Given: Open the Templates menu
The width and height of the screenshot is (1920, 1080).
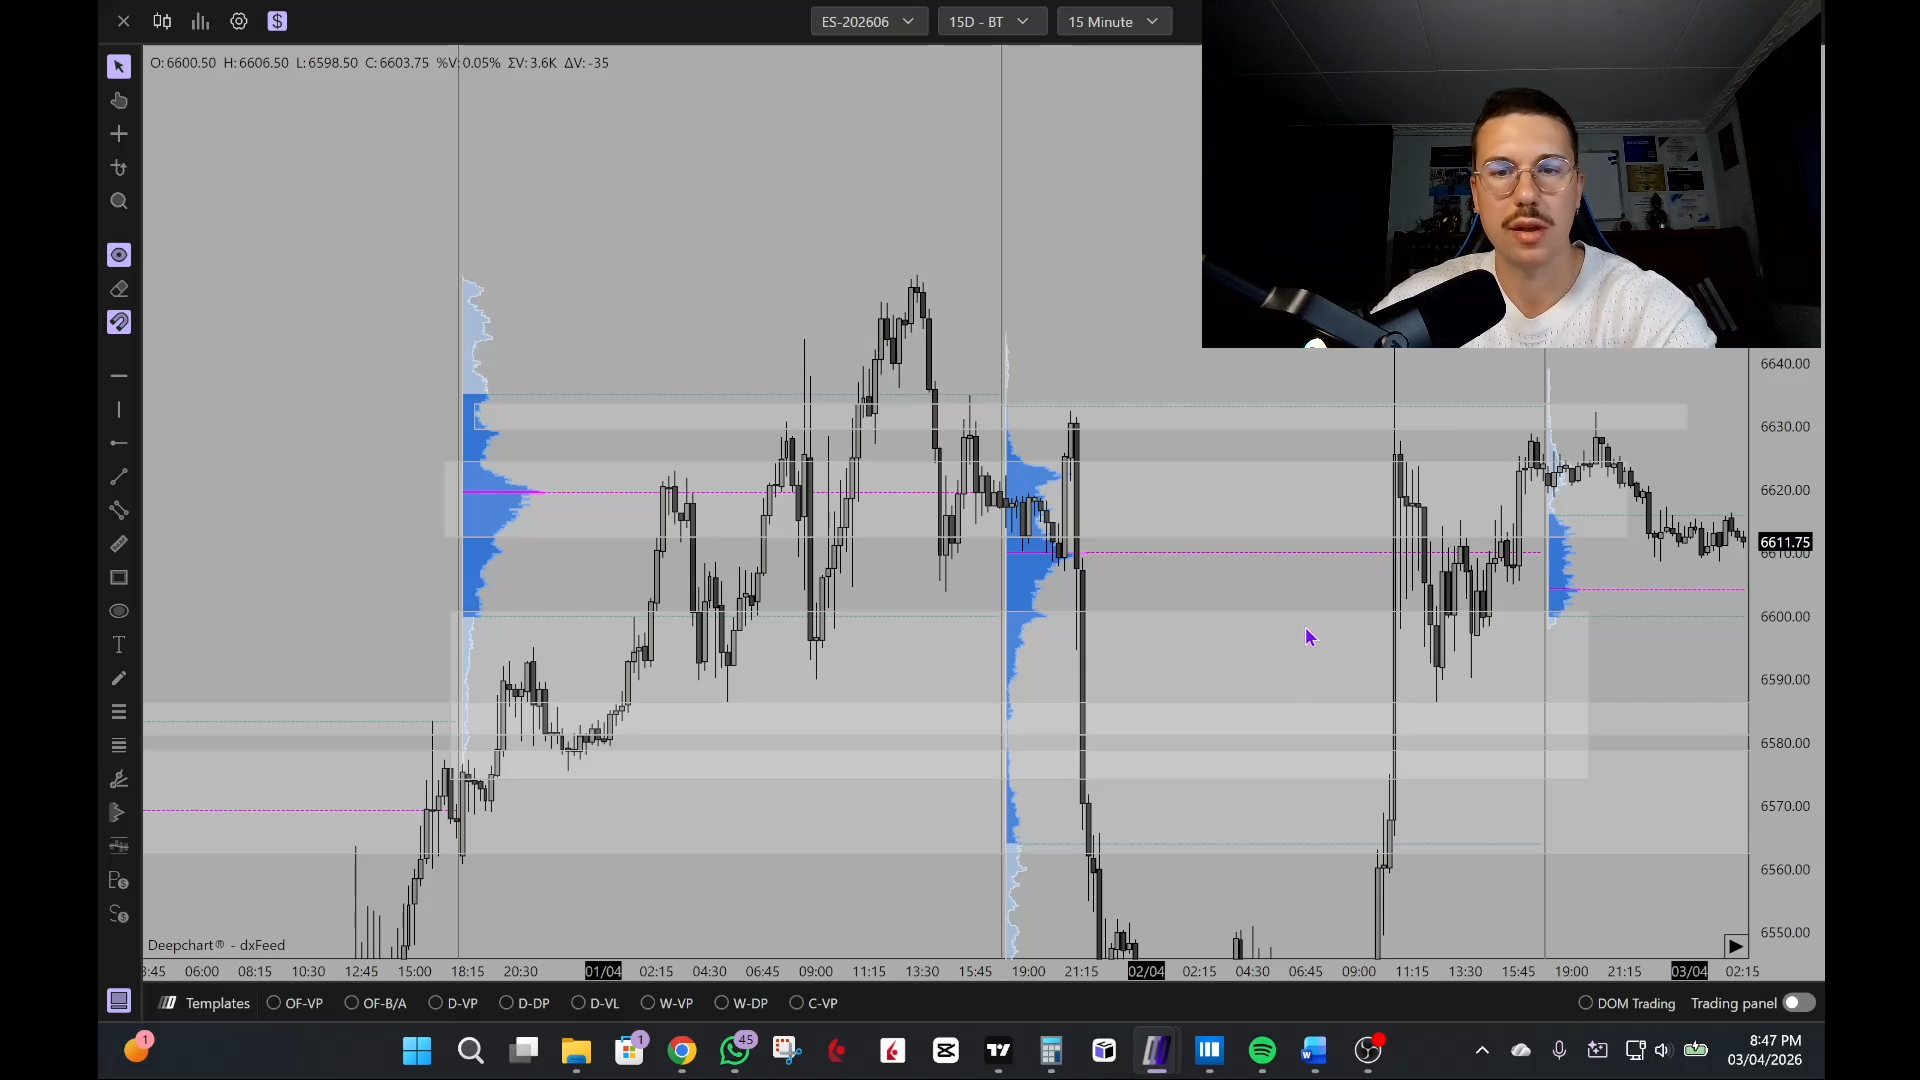Looking at the screenshot, I should click(205, 1003).
